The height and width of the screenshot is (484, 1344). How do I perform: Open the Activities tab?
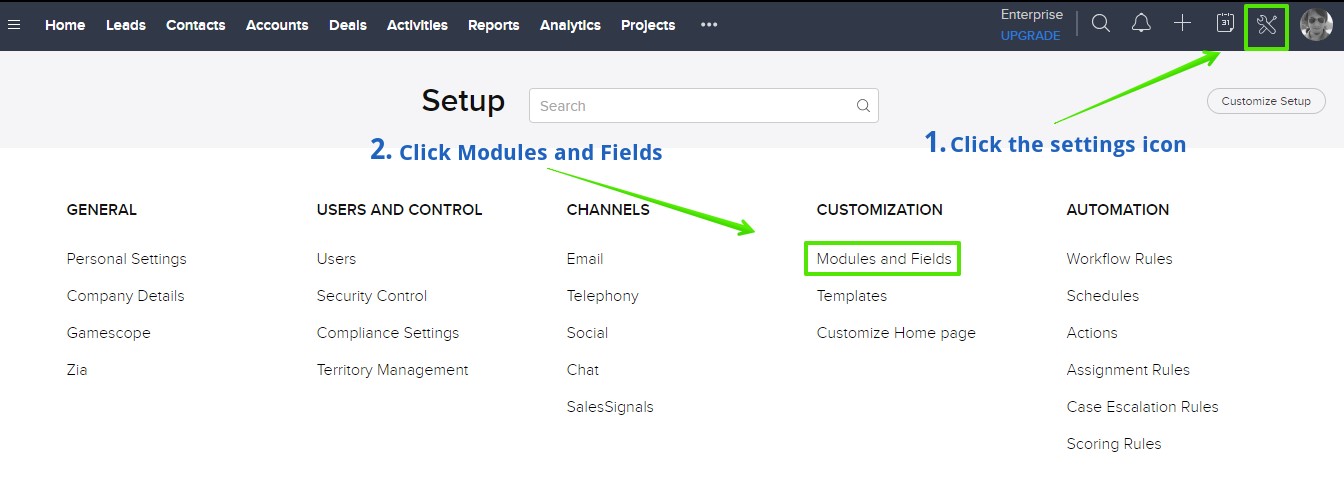(x=417, y=25)
